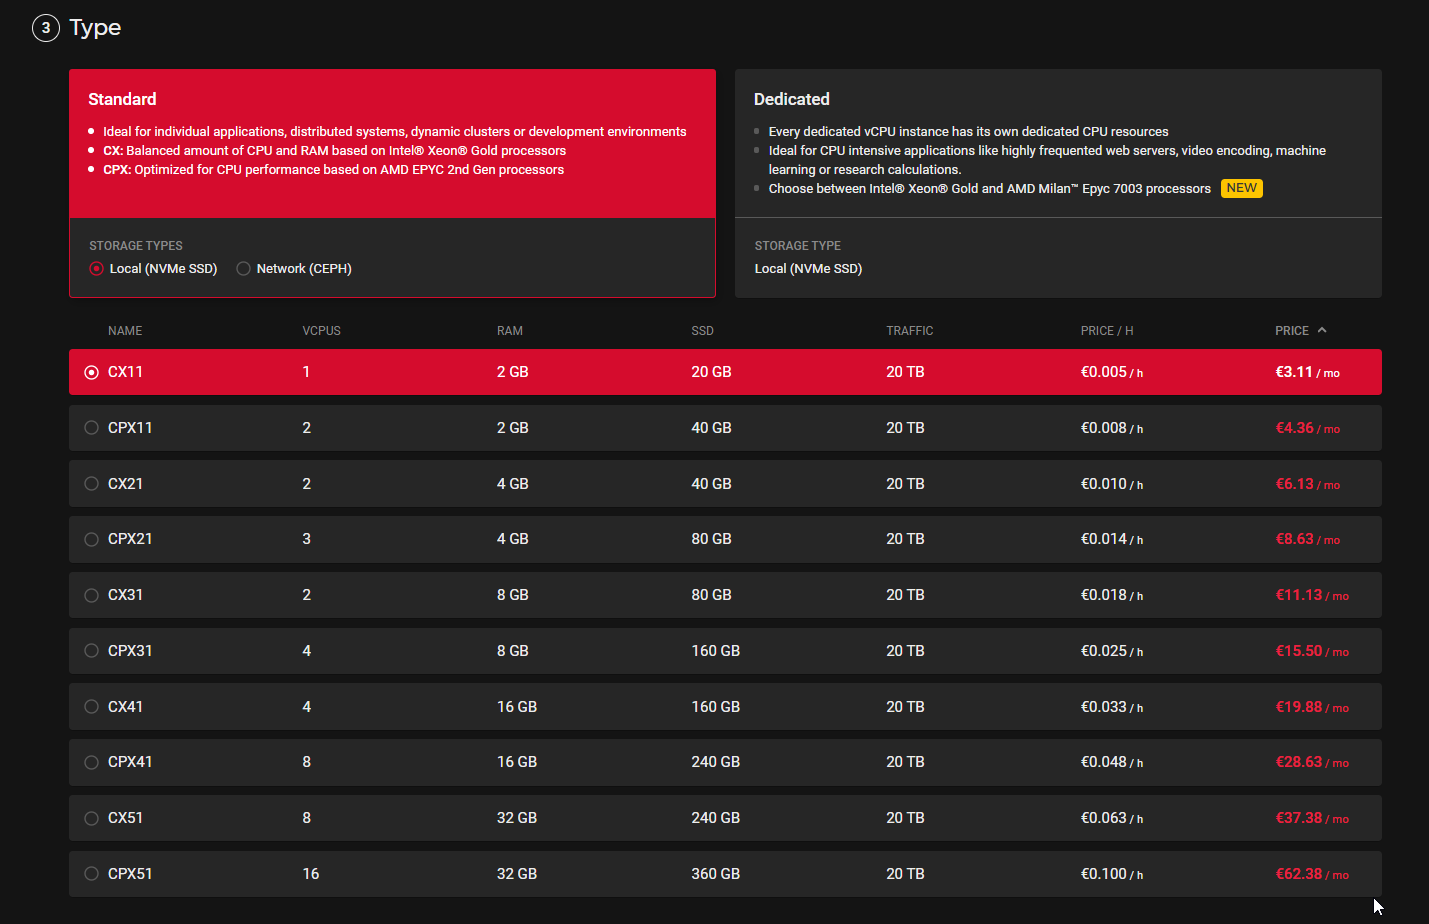The width and height of the screenshot is (1429, 924).
Task: Click the €37.38 / mo price
Action: click(1312, 818)
